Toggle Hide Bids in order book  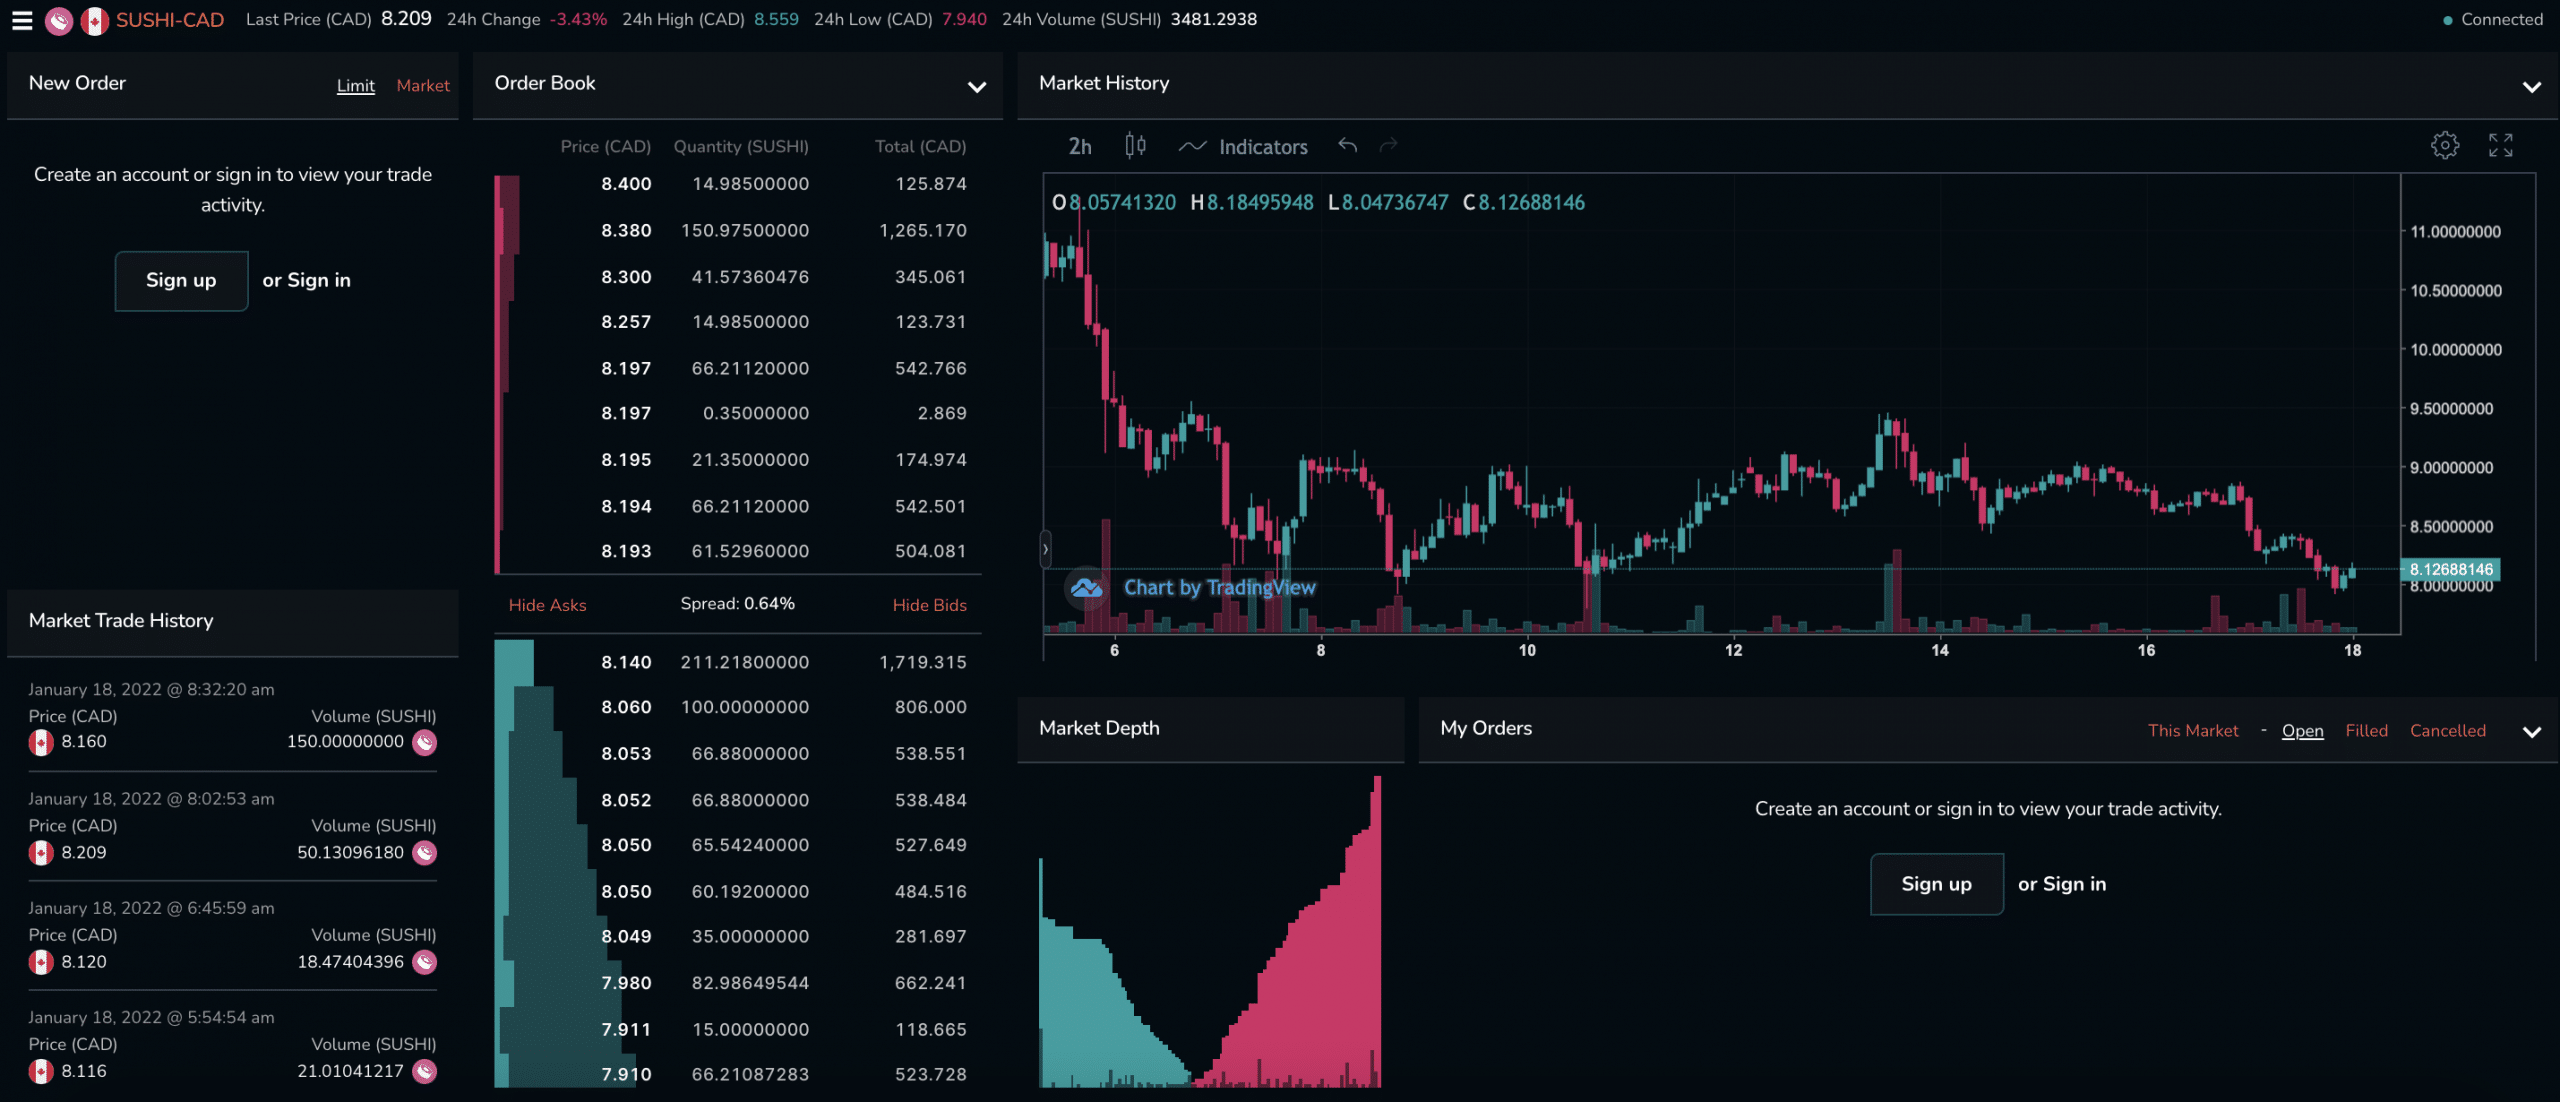coord(929,605)
